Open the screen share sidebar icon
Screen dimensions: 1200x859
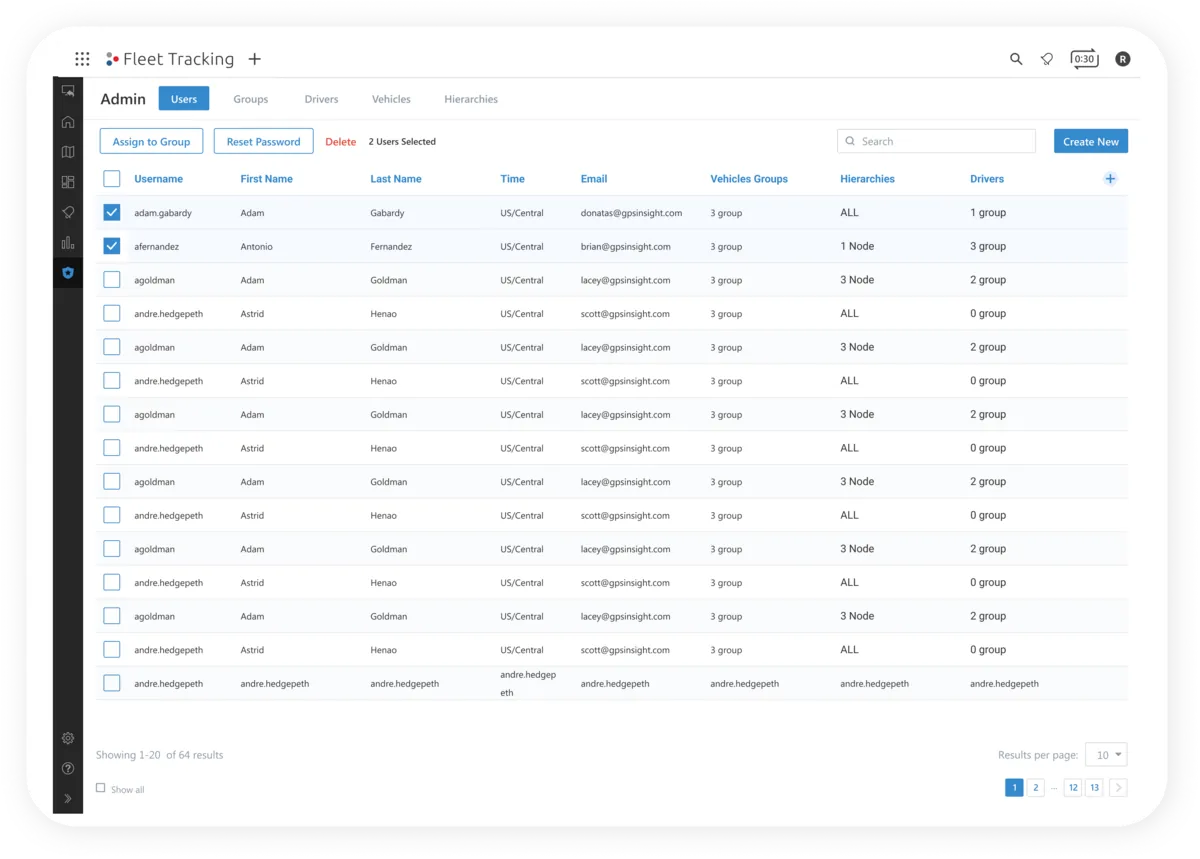[68, 91]
